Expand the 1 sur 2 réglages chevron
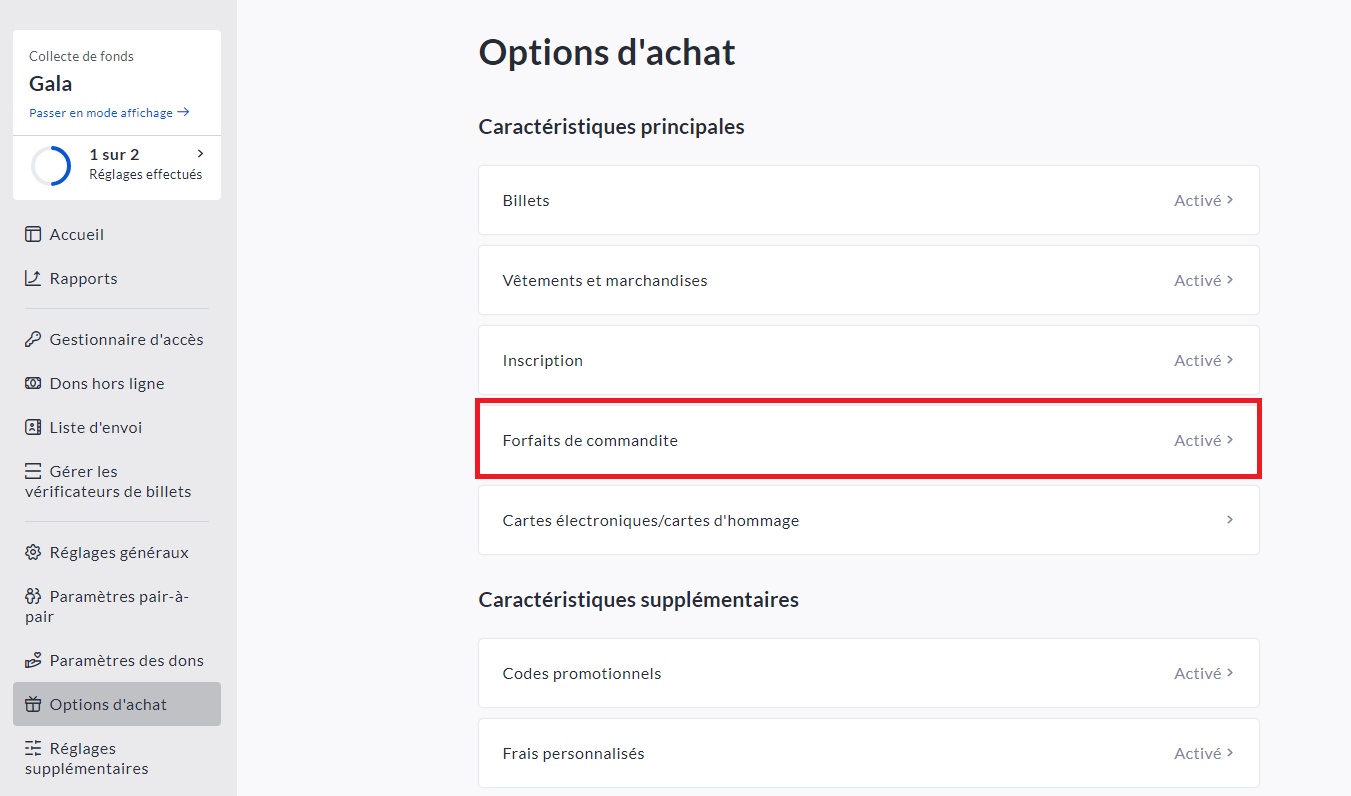 click(x=201, y=154)
